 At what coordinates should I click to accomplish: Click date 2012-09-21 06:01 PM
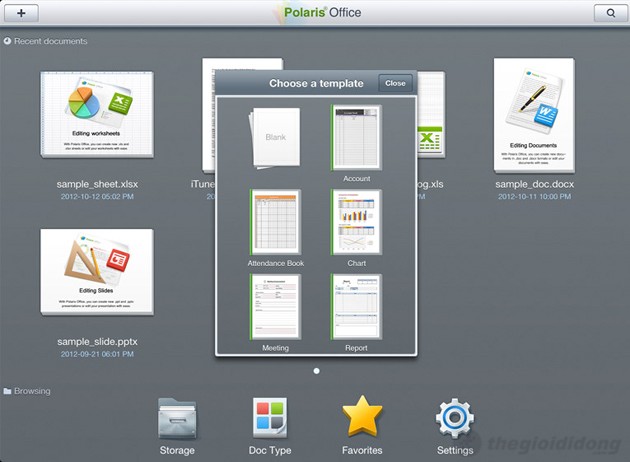click(97, 354)
